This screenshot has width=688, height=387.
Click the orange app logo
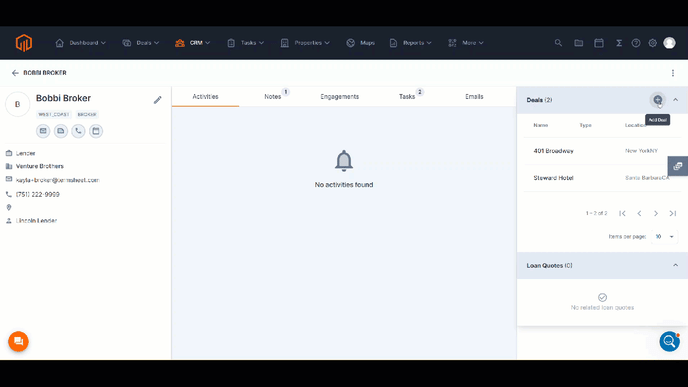tap(24, 43)
